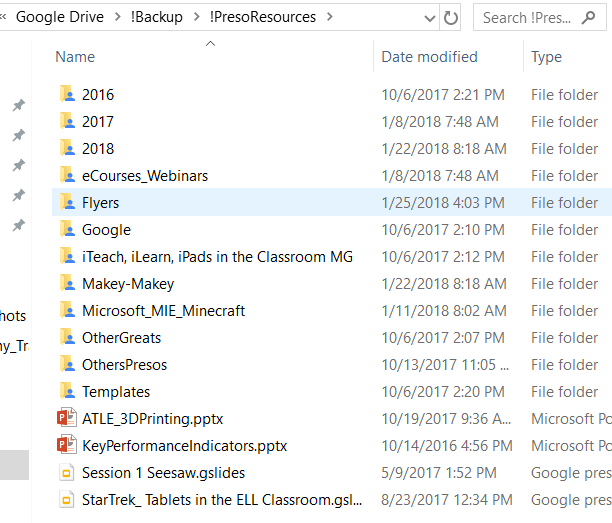Image resolution: width=612 pixels, height=523 pixels.
Task: Click the Session 1 Seesaw.gslides file icon
Action: (66, 473)
